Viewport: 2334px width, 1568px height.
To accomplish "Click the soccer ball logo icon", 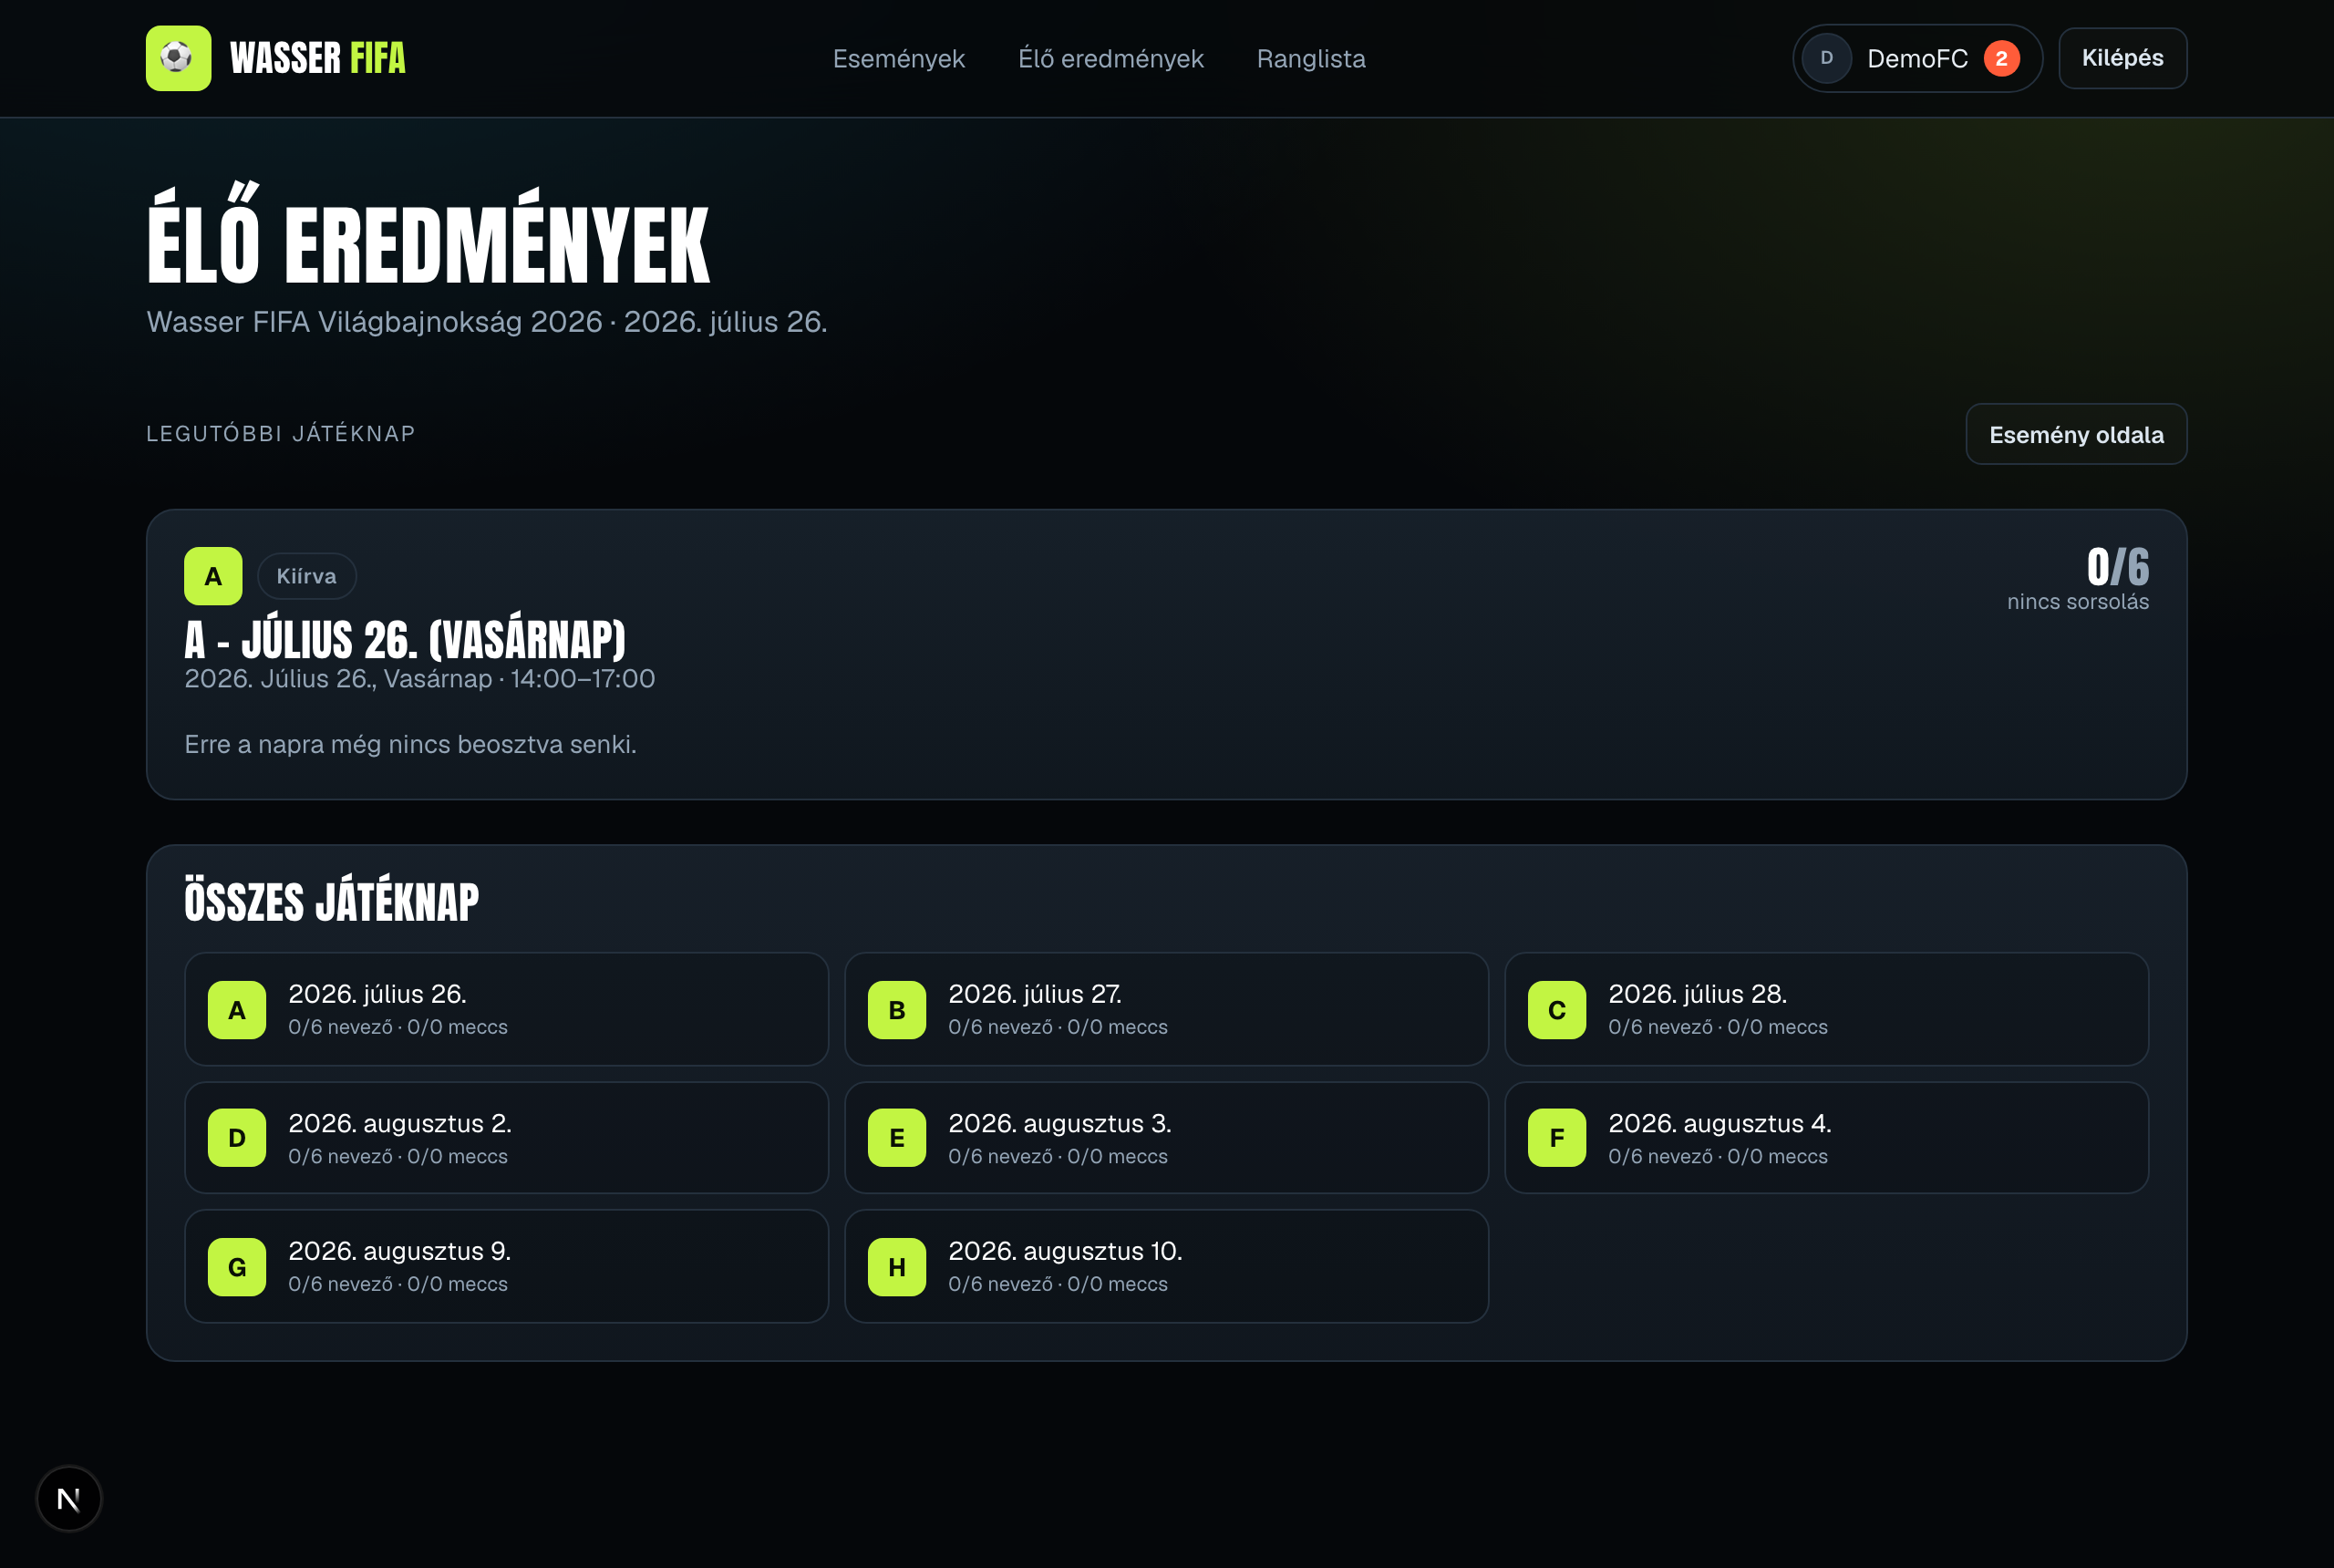I will [178, 58].
